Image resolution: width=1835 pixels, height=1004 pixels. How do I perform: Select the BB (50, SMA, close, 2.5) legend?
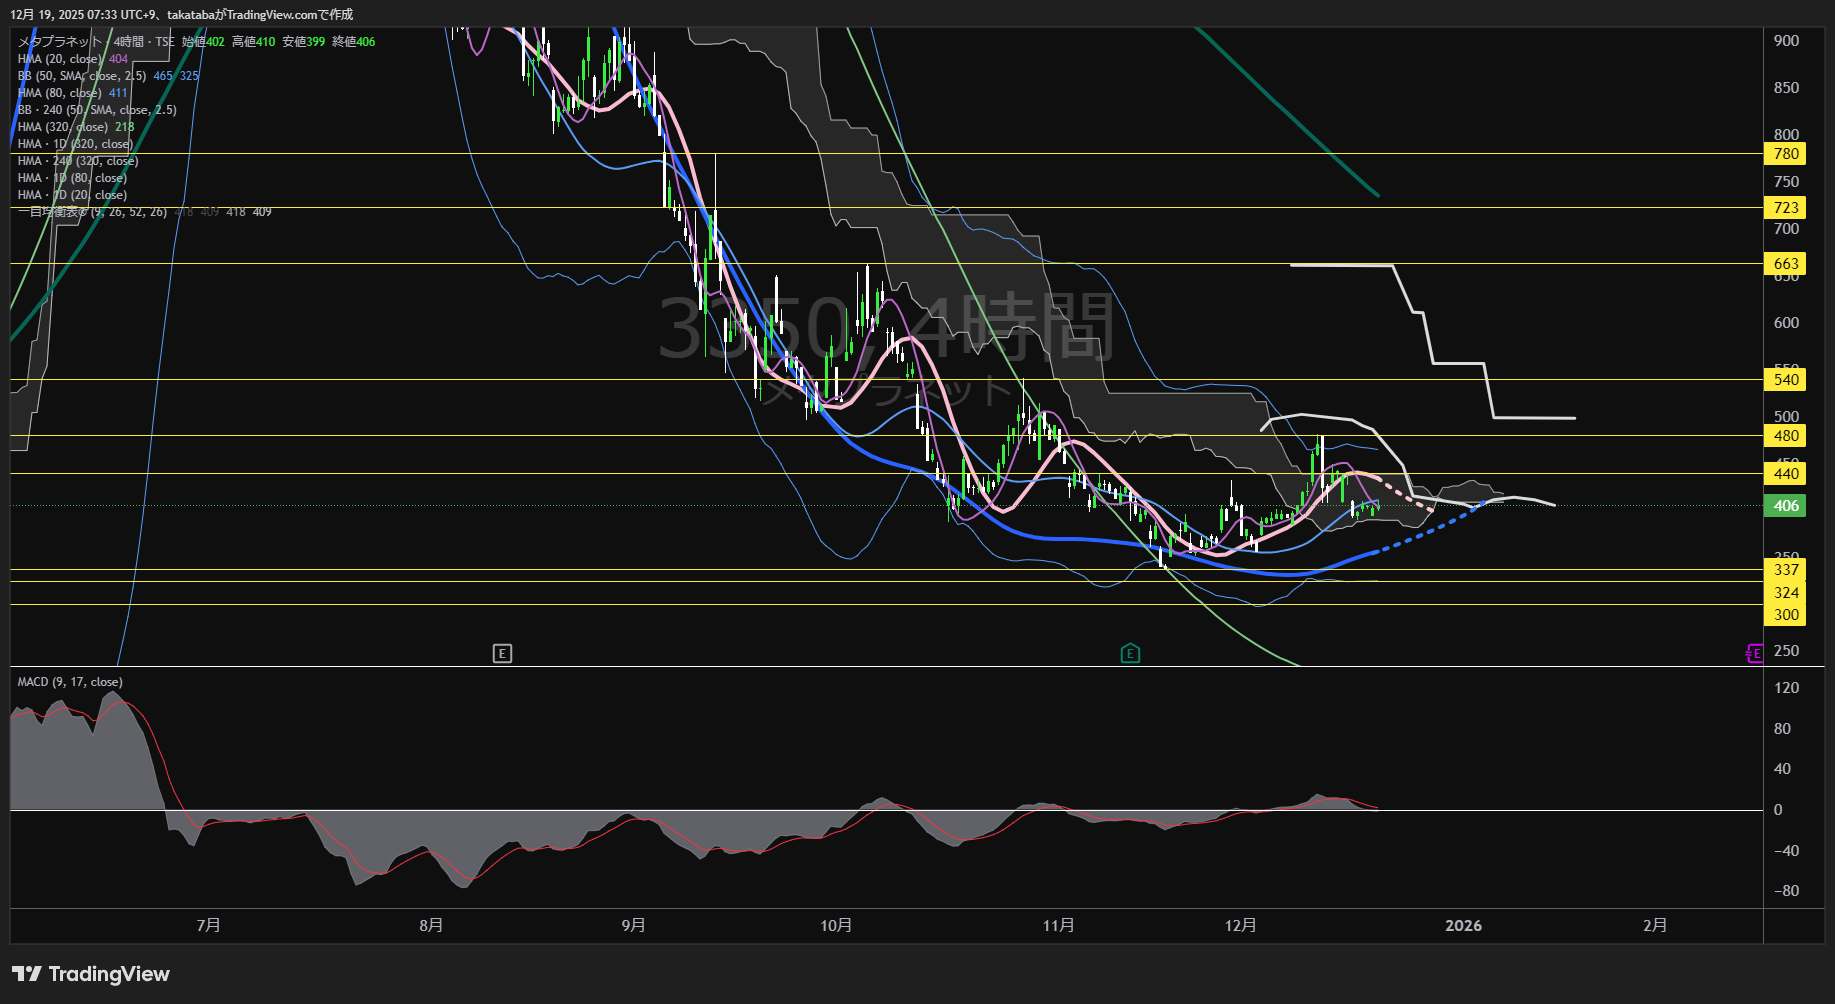pos(82,76)
